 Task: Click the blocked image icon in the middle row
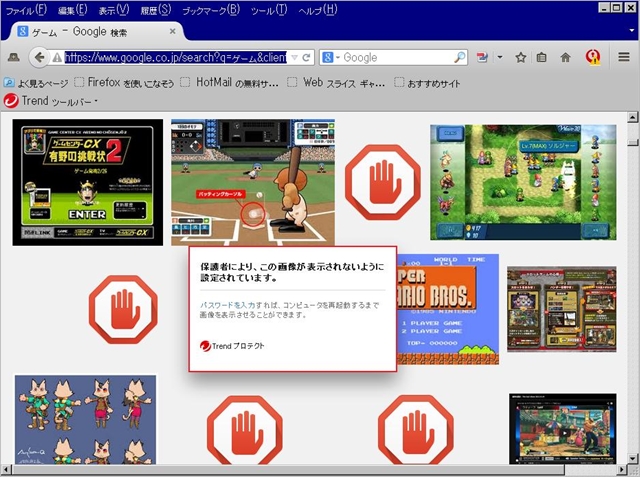tap(123, 309)
